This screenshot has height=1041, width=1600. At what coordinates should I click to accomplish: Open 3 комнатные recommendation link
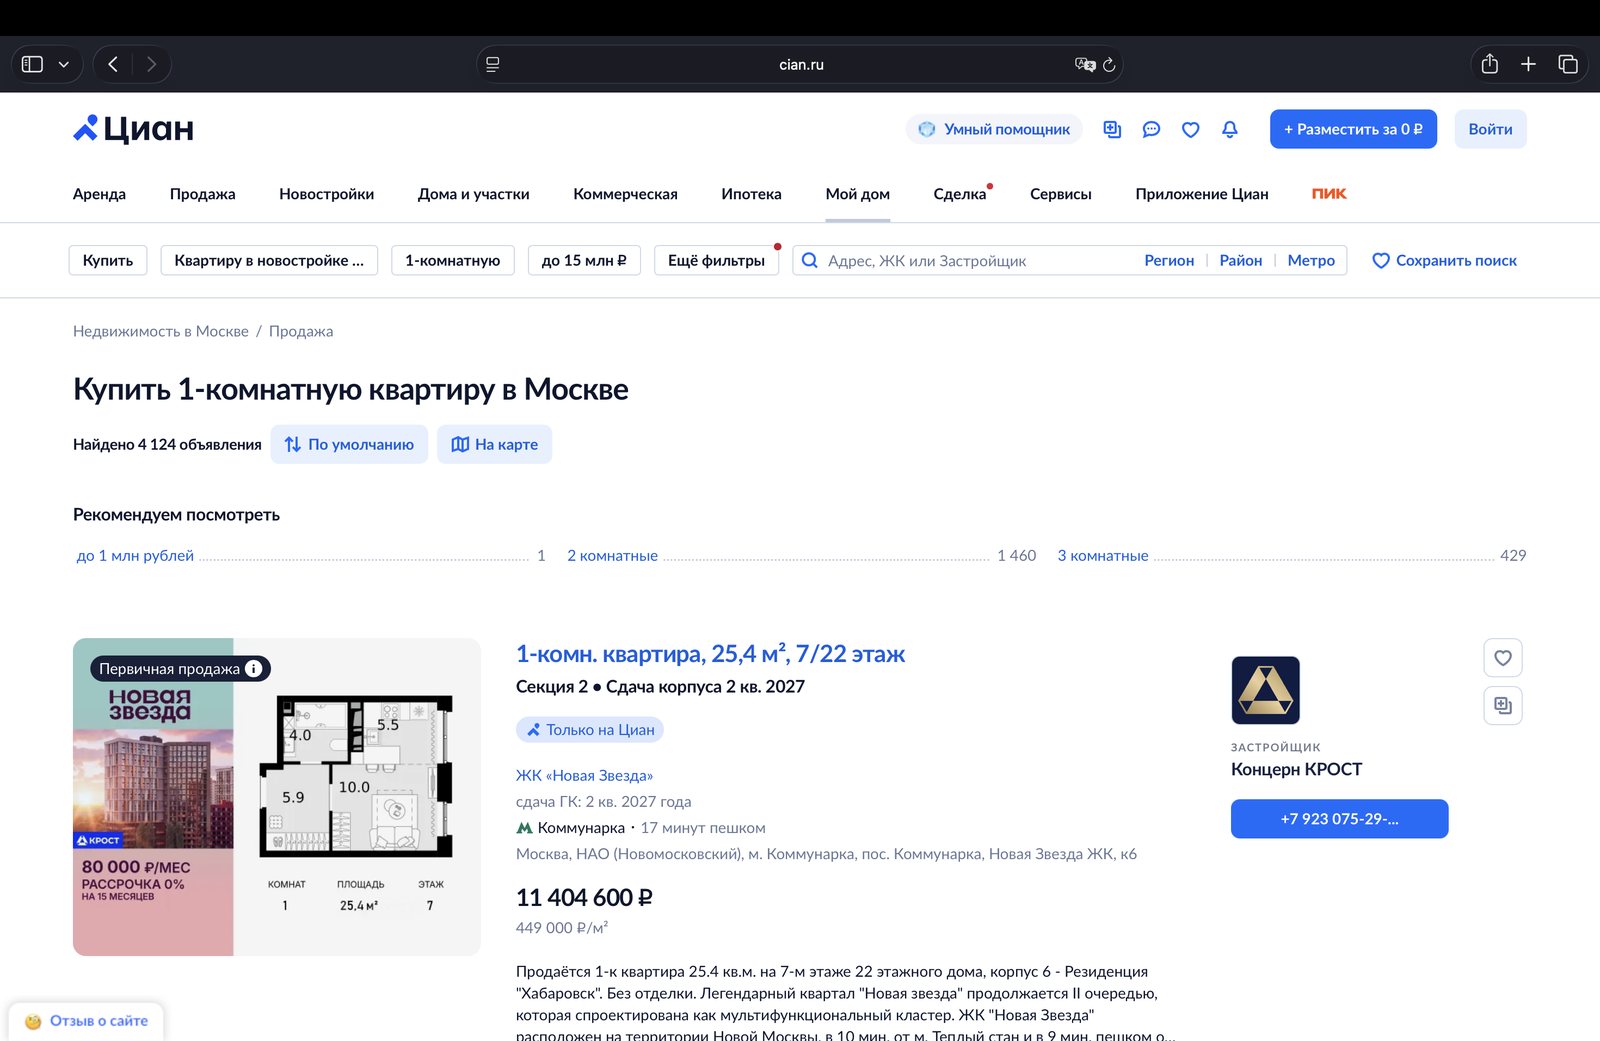point(1103,555)
